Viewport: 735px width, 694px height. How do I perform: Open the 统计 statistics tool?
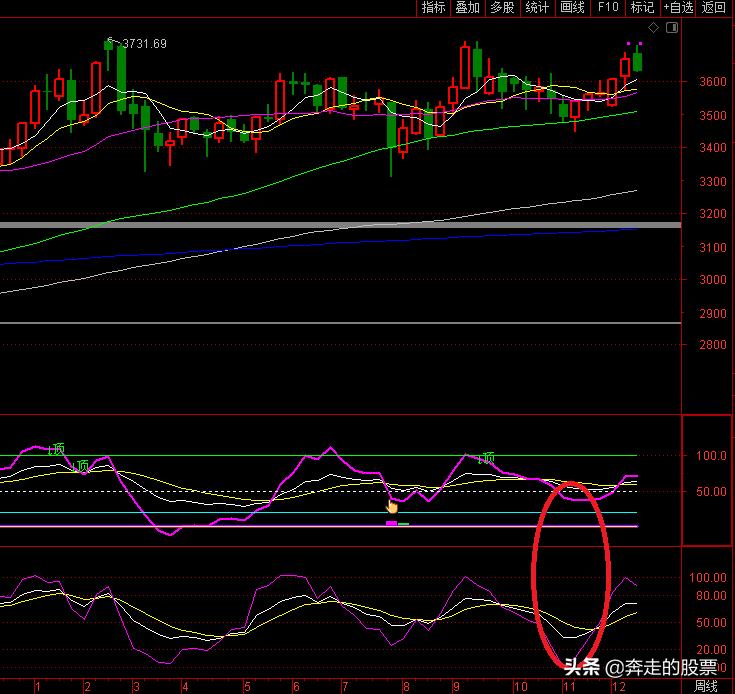pyautogui.click(x=537, y=8)
